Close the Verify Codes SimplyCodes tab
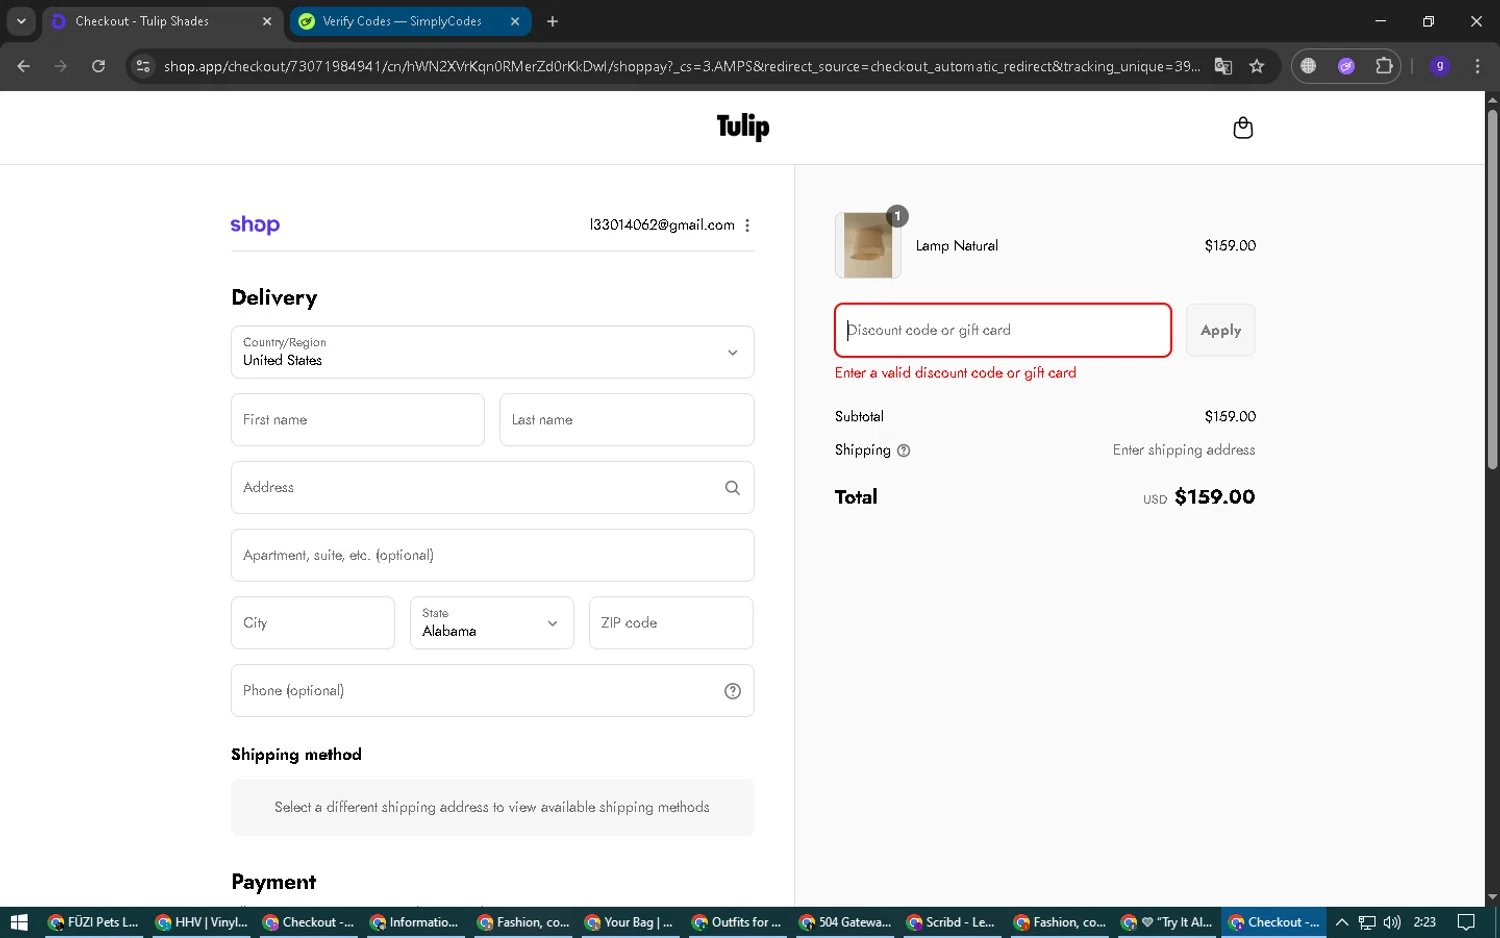 [515, 21]
